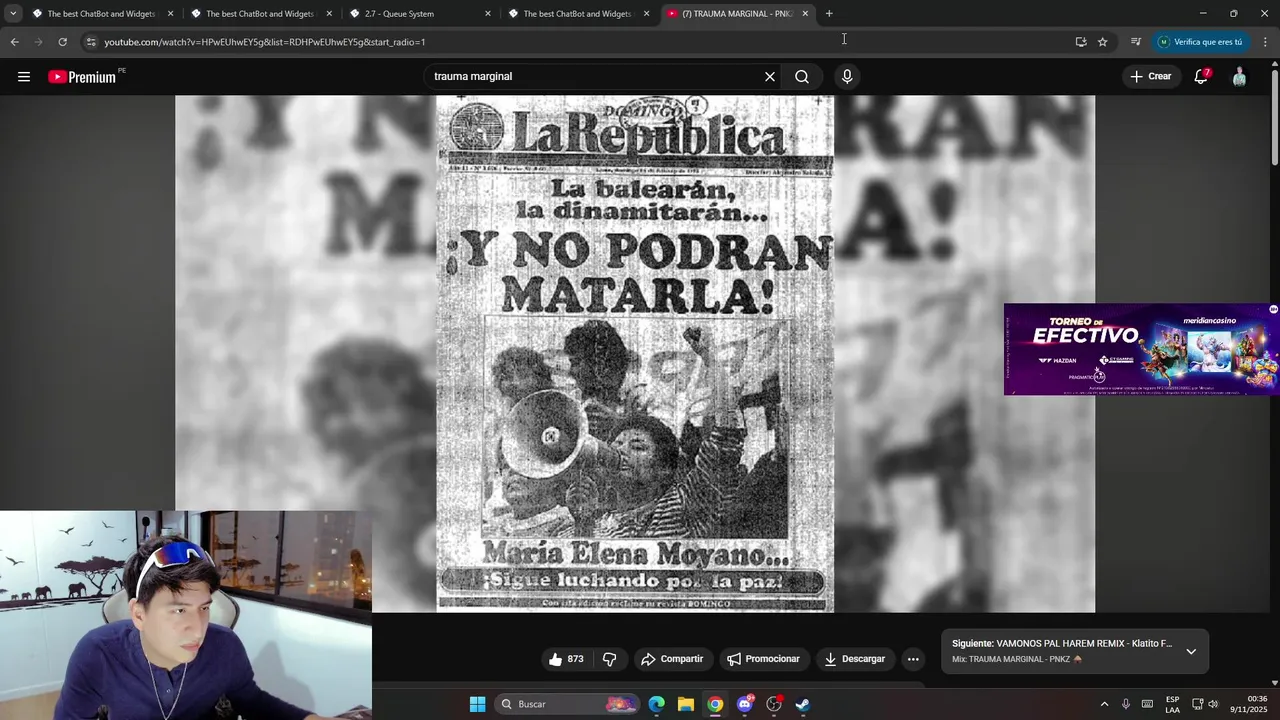
Task: Open more actions three-dot menu
Action: (x=913, y=659)
